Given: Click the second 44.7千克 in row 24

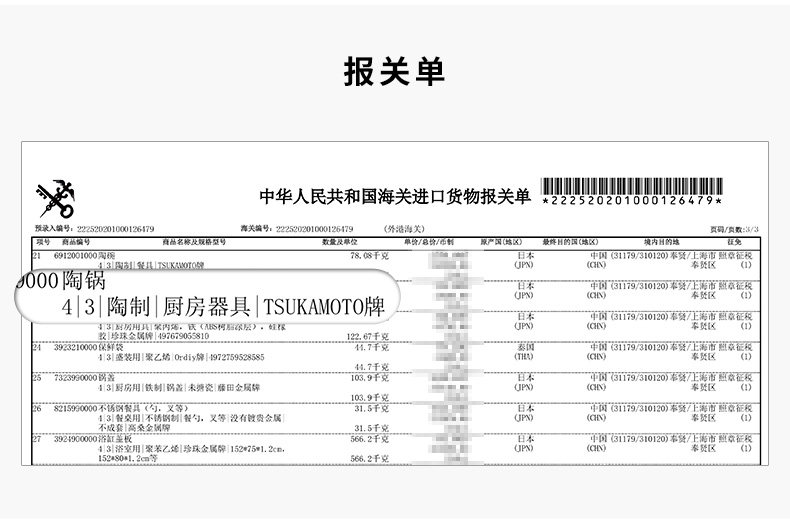Looking at the screenshot, I should tap(371, 367).
